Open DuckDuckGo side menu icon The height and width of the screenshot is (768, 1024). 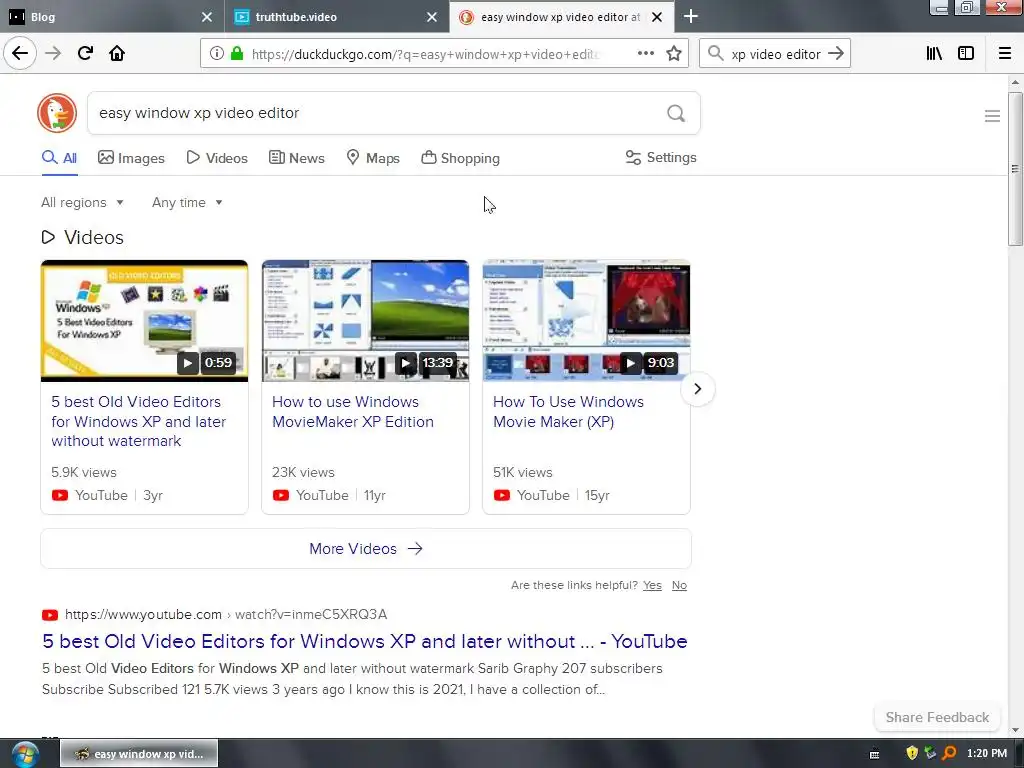click(992, 116)
